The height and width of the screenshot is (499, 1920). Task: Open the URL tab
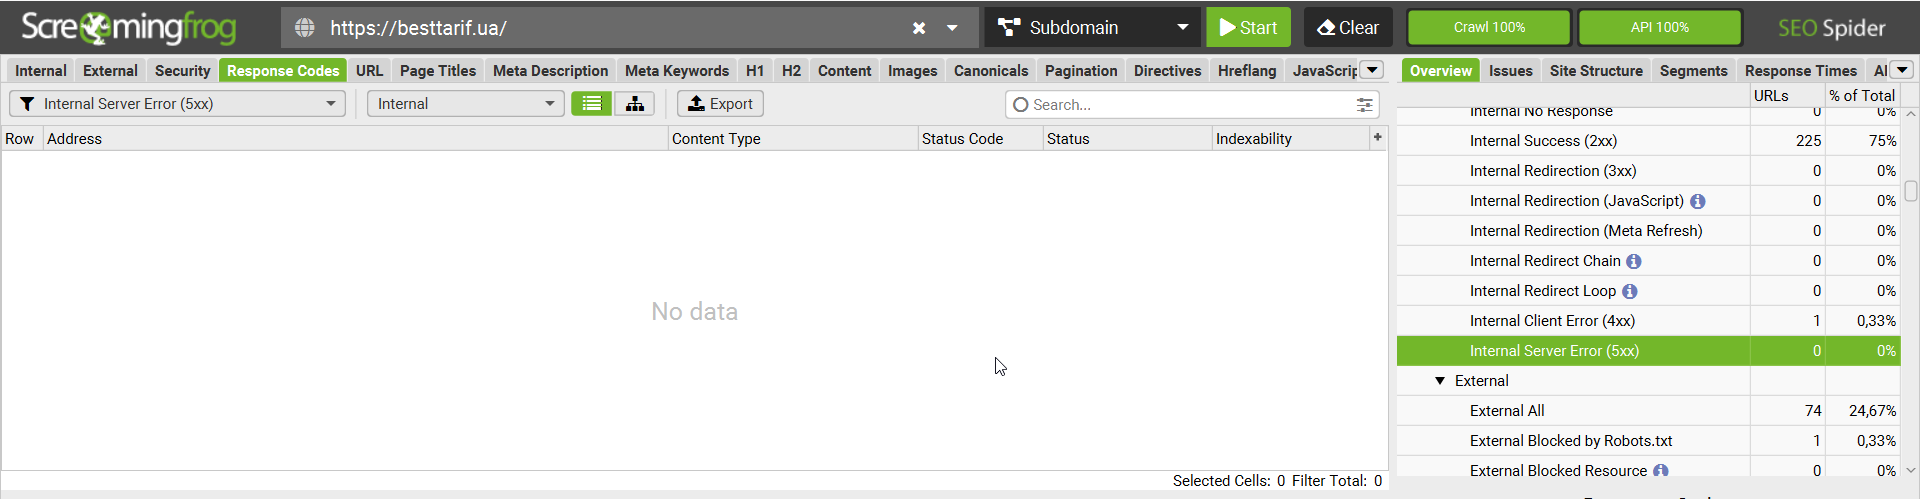(x=369, y=70)
